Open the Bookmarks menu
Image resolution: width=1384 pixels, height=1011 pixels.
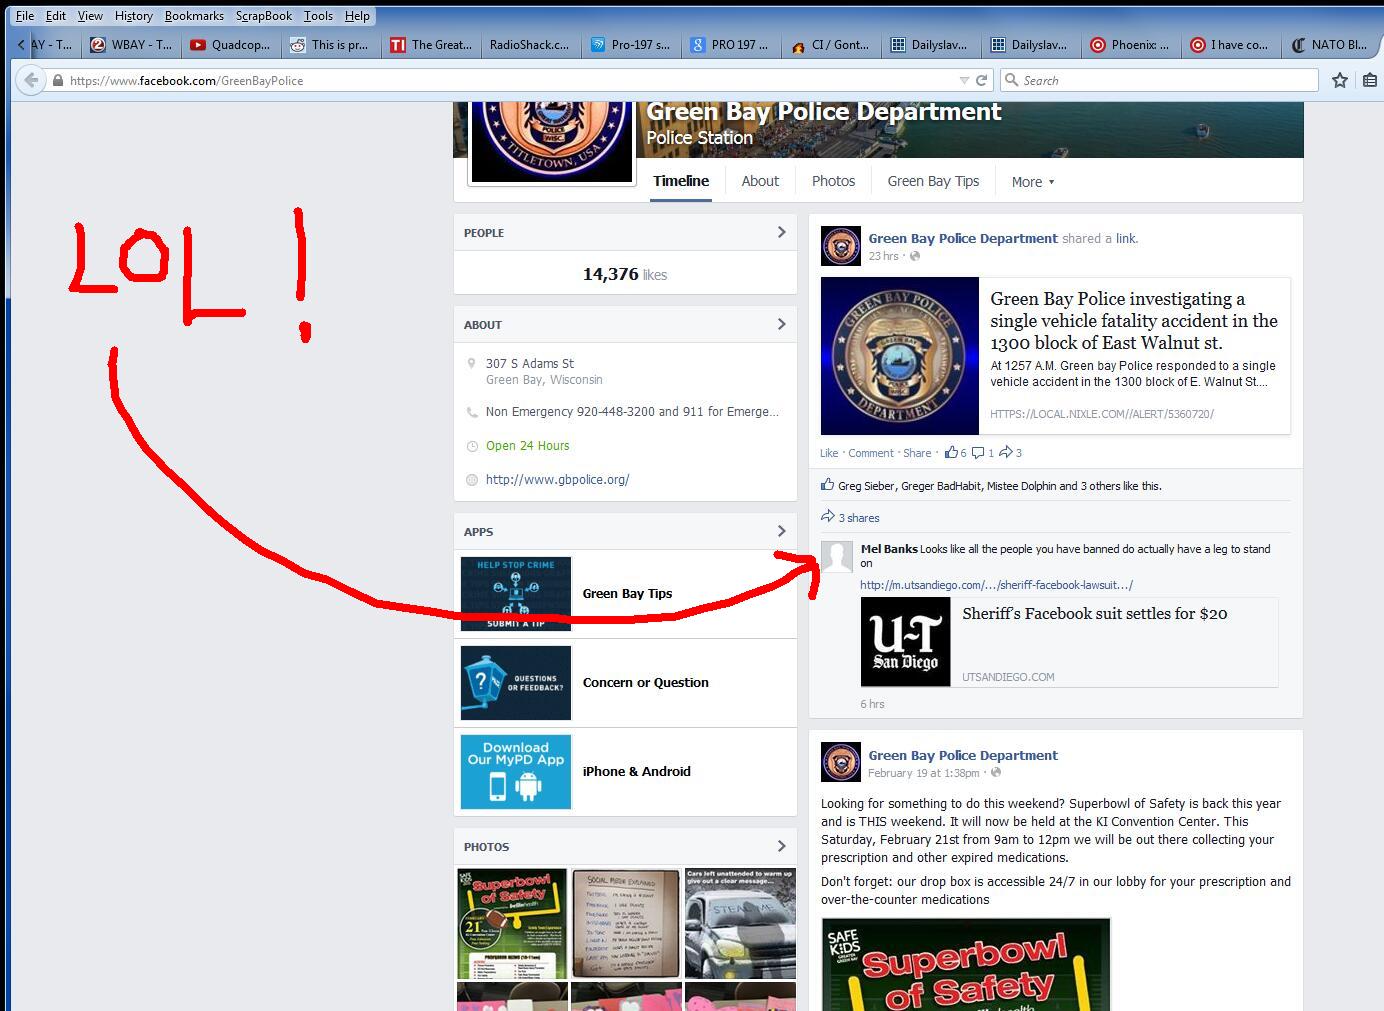click(194, 16)
